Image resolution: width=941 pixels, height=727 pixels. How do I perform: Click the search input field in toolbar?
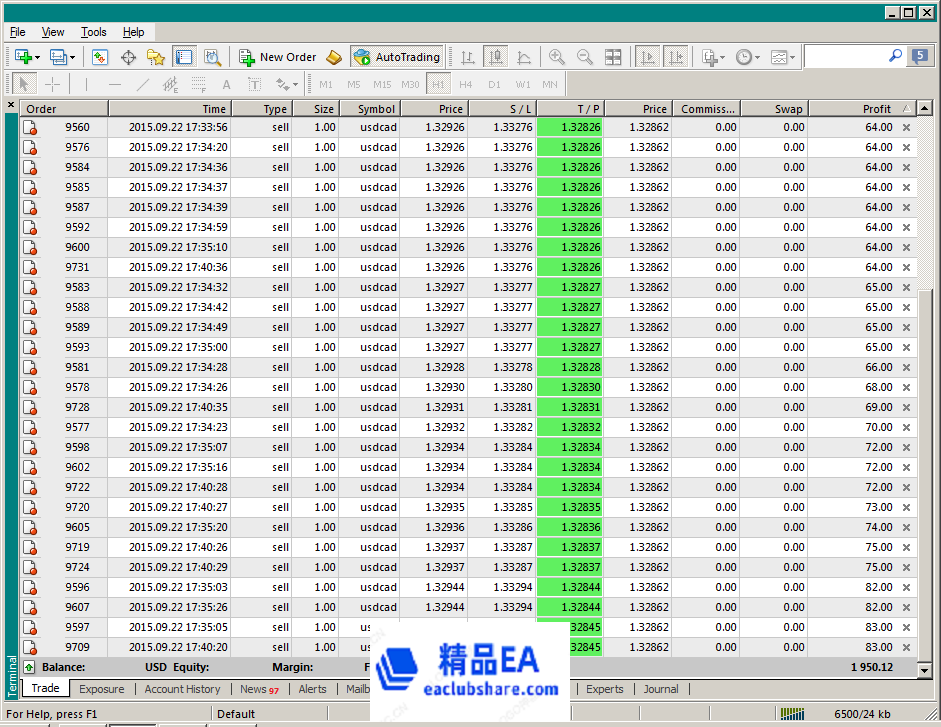(x=845, y=57)
